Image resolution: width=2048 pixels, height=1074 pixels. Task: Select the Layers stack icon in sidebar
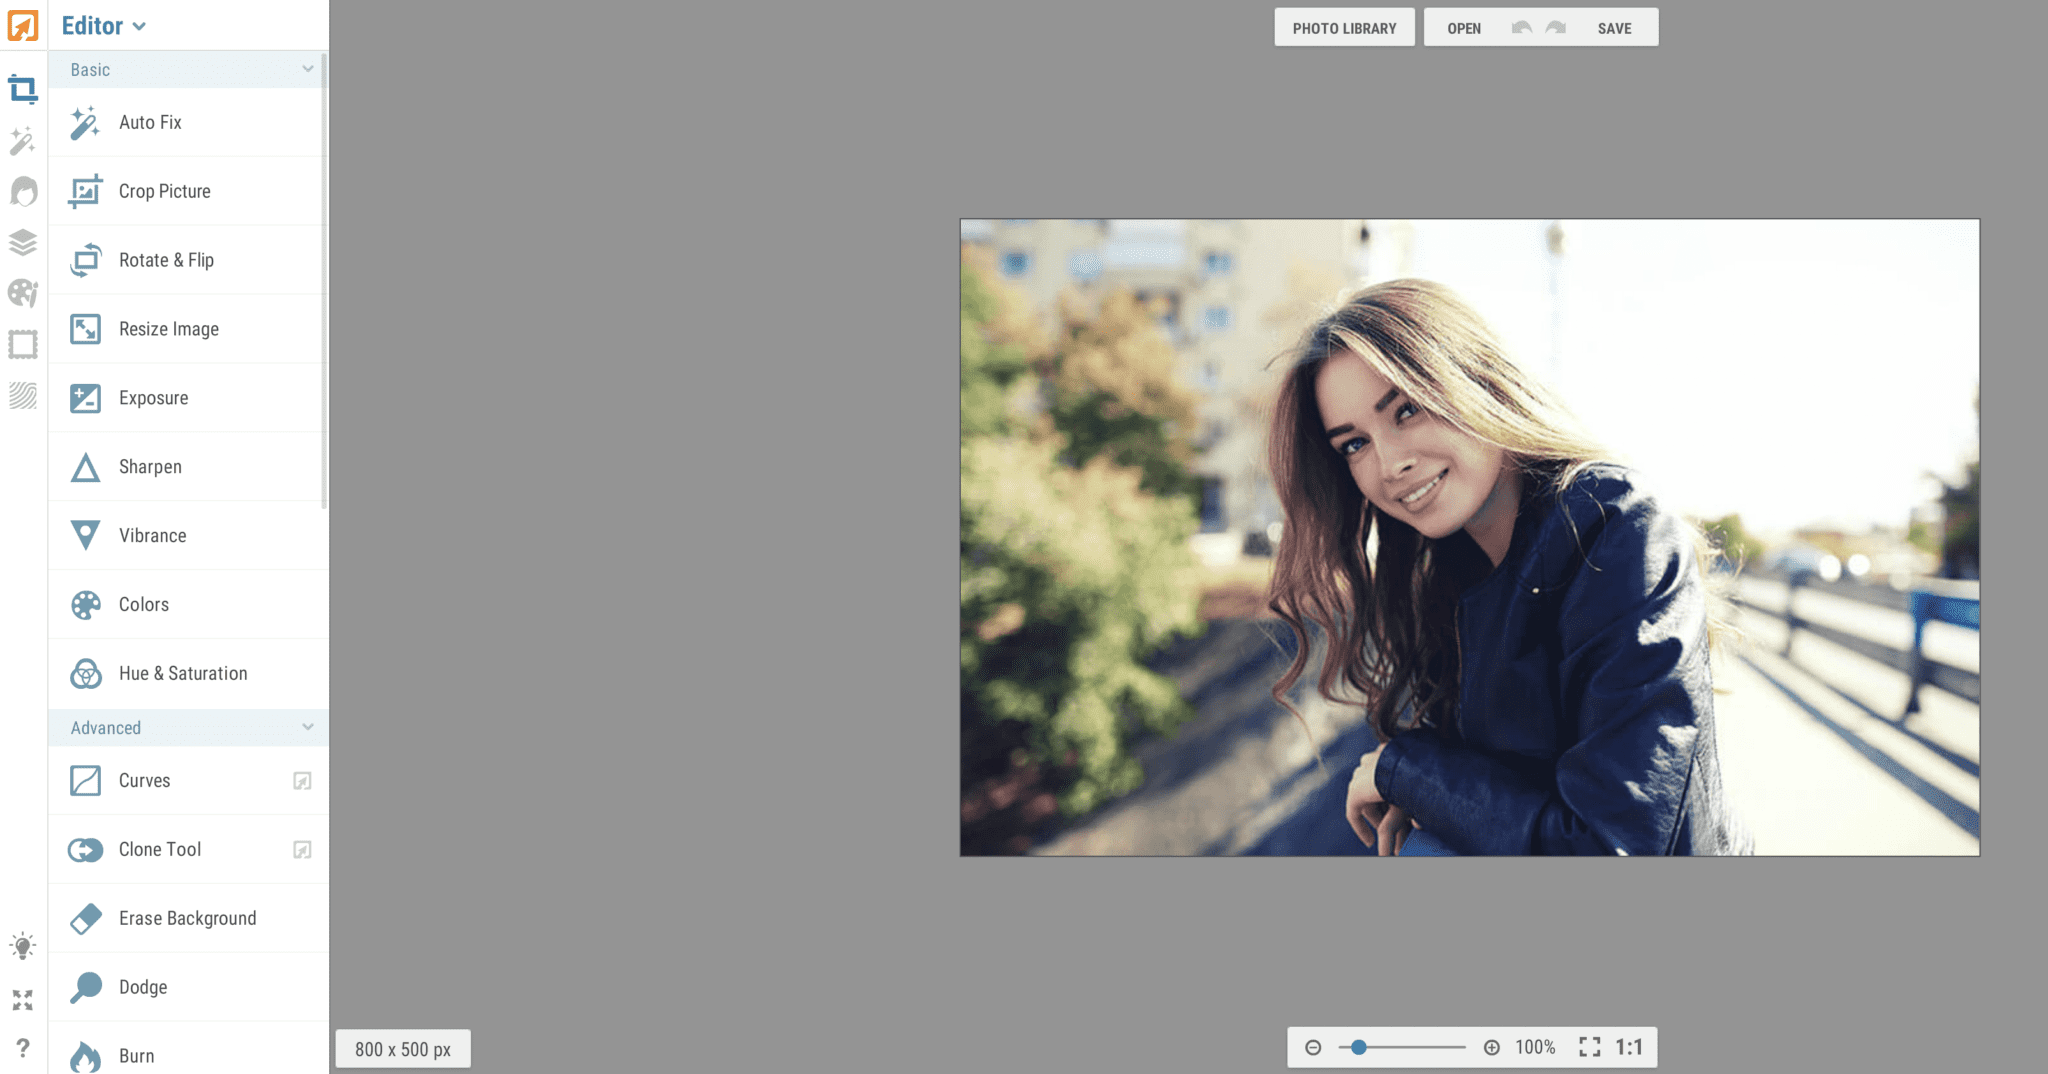[24, 242]
